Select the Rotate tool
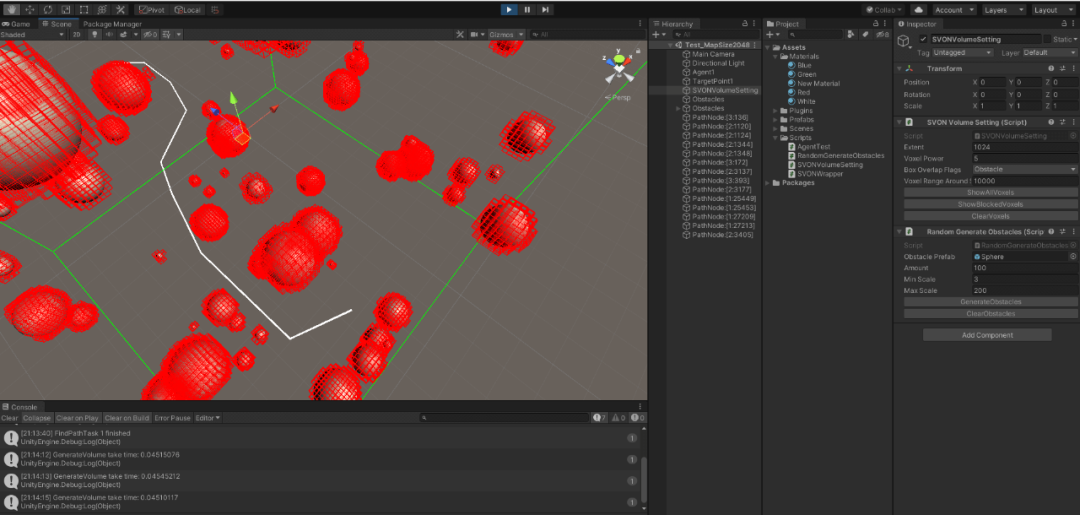The height and width of the screenshot is (515, 1080). tap(48, 10)
